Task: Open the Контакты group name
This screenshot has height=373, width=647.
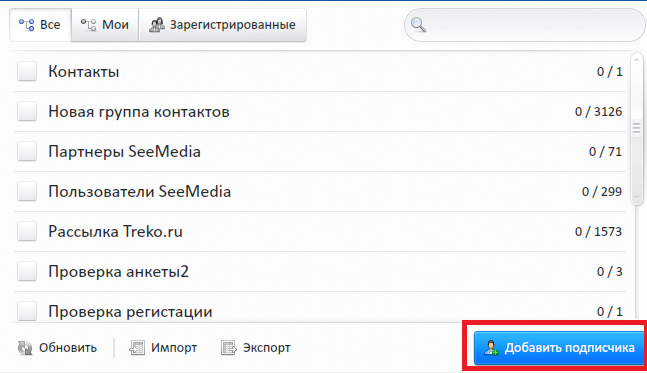Action: (x=84, y=72)
